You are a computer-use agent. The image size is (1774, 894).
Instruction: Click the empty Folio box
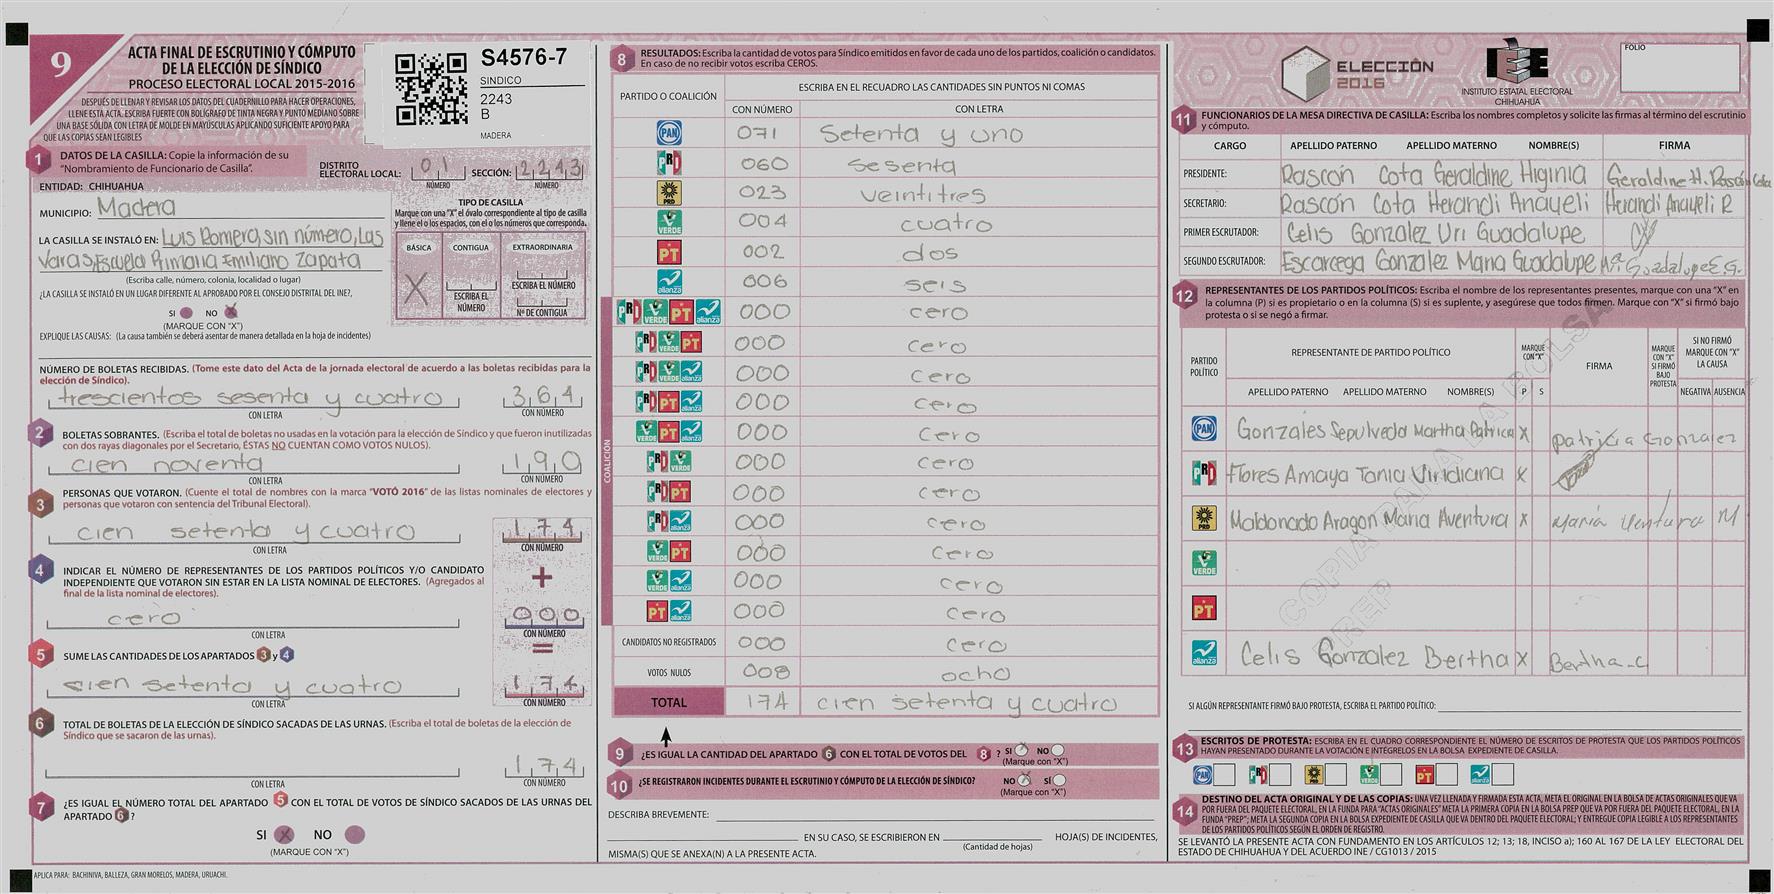point(1679,71)
